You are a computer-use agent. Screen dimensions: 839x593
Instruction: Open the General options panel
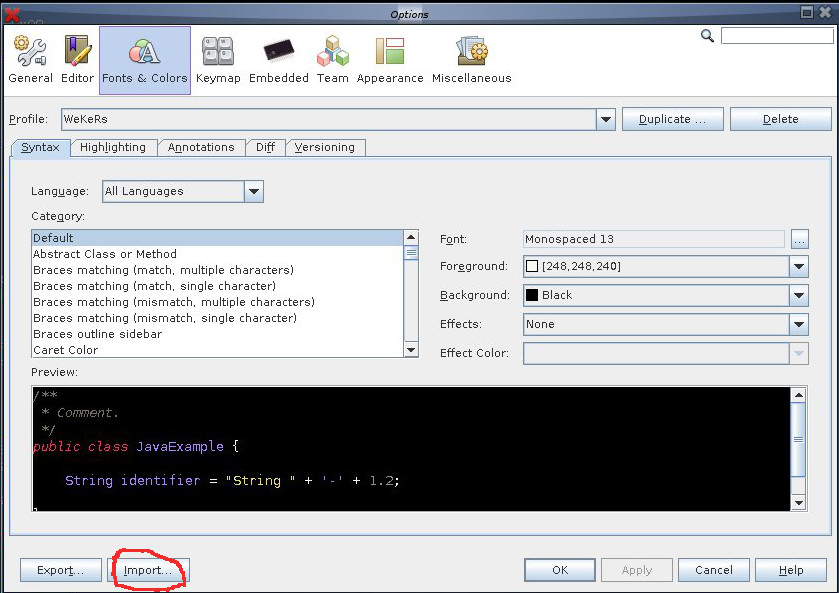coord(30,57)
